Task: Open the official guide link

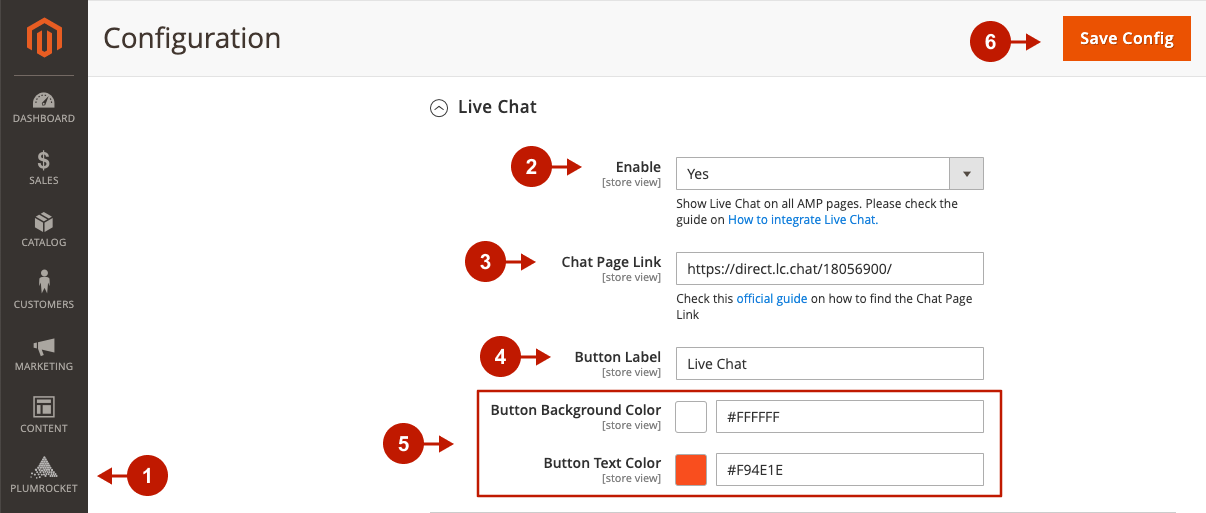Action: pyautogui.click(x=771, y=298)
